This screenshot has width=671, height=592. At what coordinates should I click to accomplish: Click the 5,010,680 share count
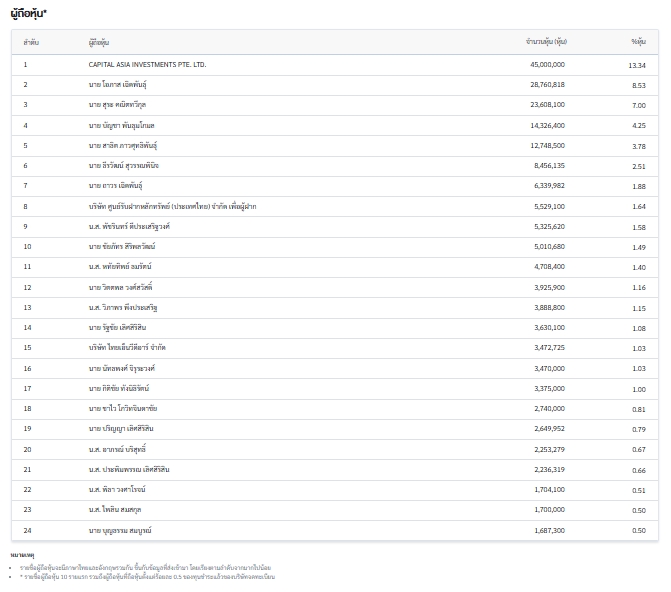549,246
